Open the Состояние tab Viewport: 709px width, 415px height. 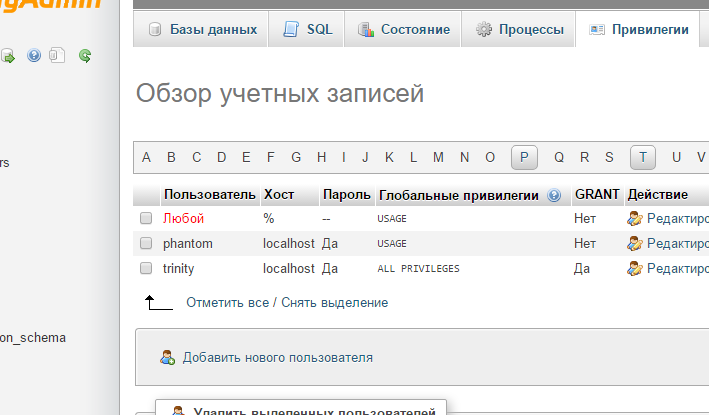click(402, 29)
